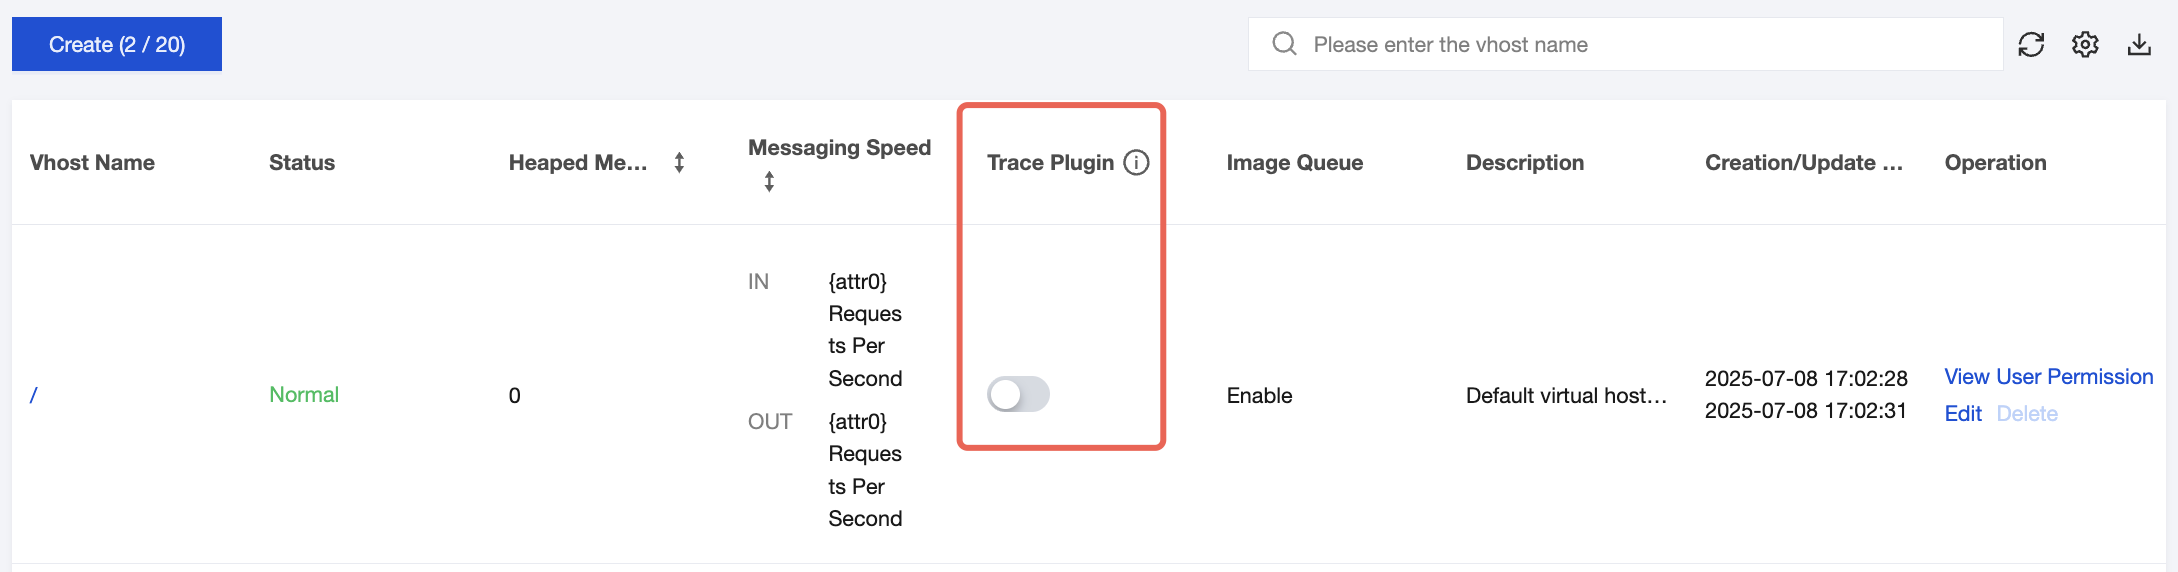Sort by Heaped Messages column arrow
The image size is (2178, 572).
coord(679,162)
